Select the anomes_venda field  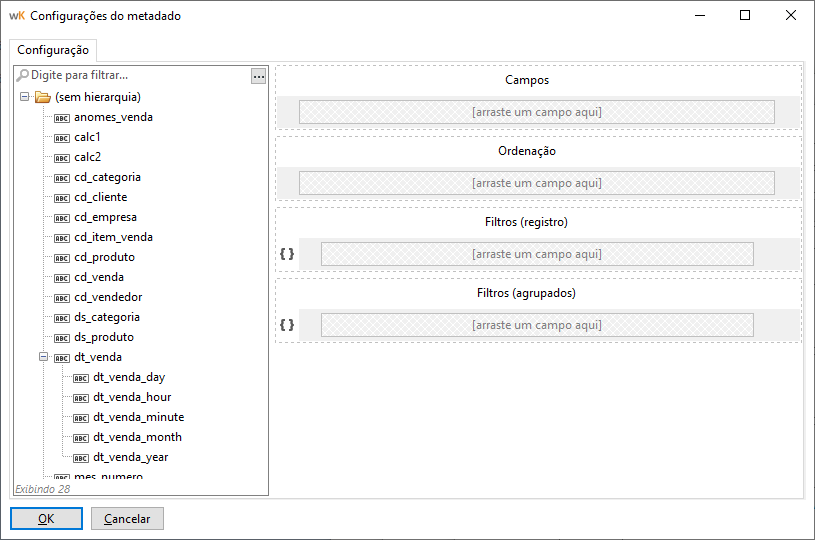(x=113, y=117)
